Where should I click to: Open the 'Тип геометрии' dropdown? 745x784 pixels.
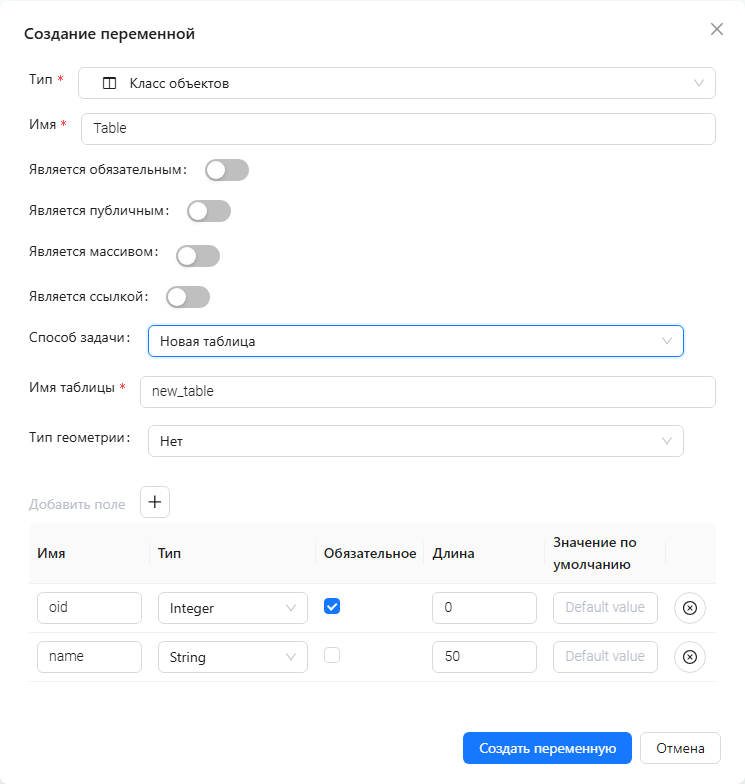pos(415,441)
